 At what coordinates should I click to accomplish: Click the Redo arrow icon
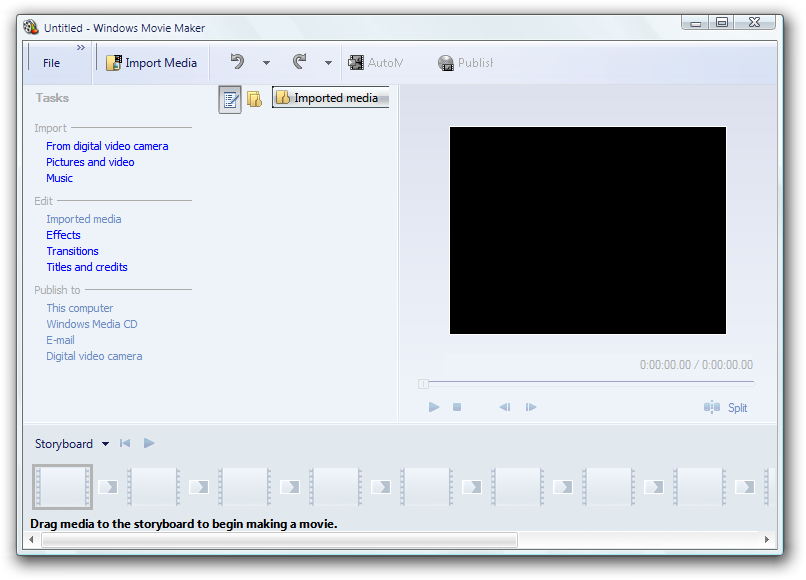(x=299, y=62)
